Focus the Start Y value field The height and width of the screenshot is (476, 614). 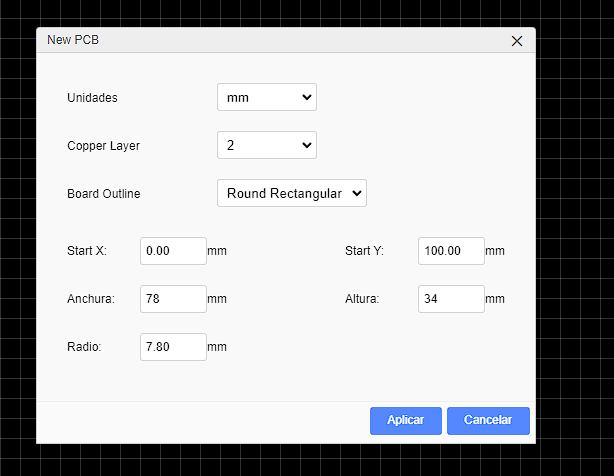tap(451, 251)
